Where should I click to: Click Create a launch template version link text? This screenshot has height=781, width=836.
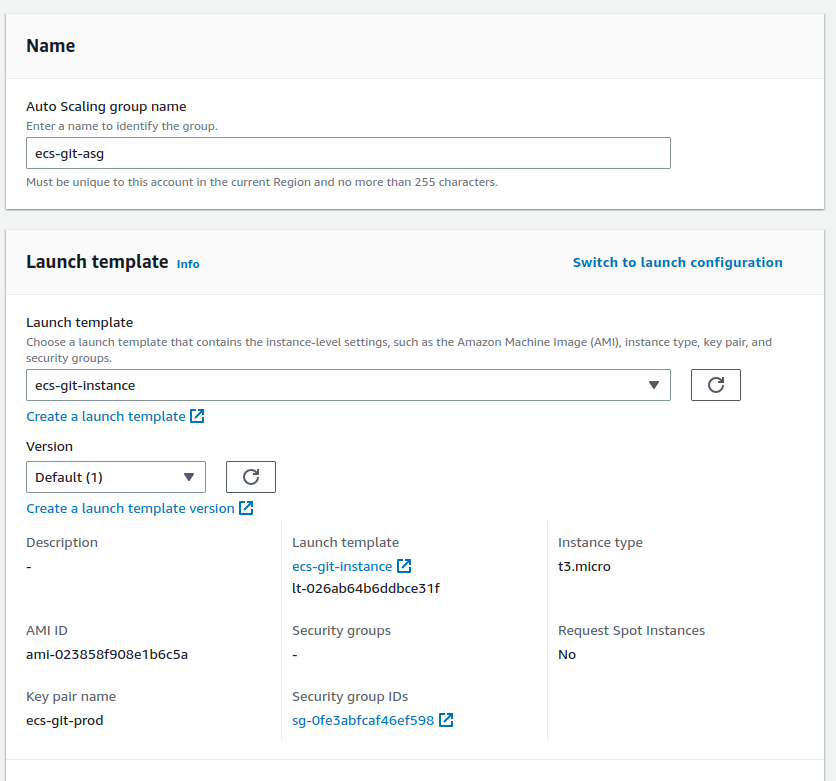click(x=130, y=508)
